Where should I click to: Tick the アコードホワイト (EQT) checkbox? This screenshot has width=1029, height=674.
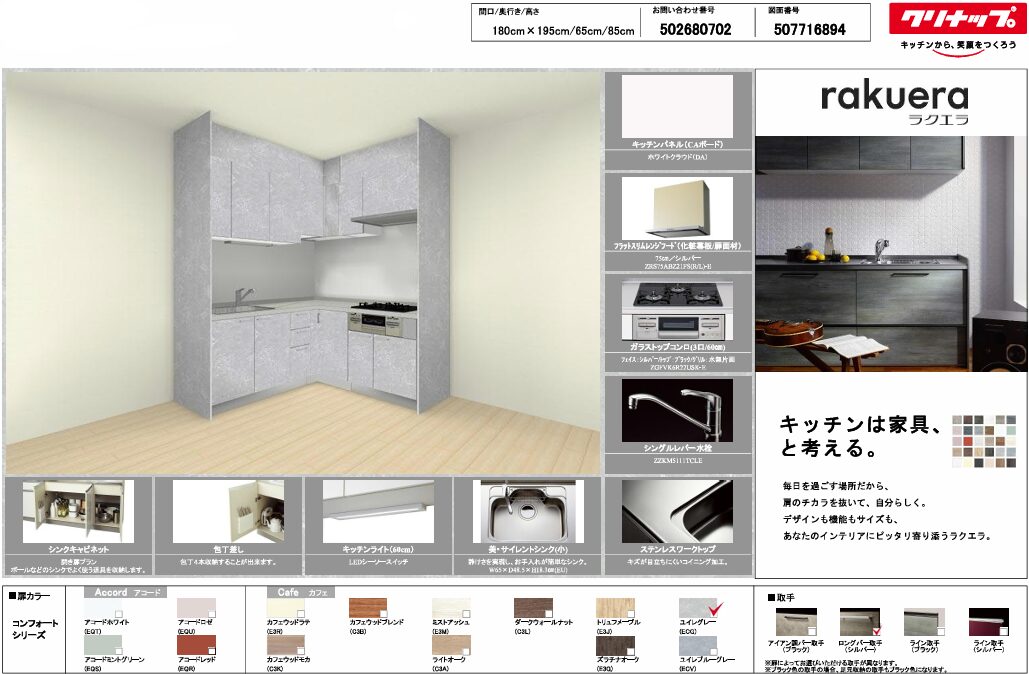pyautogui.click(x=119, y=614)
